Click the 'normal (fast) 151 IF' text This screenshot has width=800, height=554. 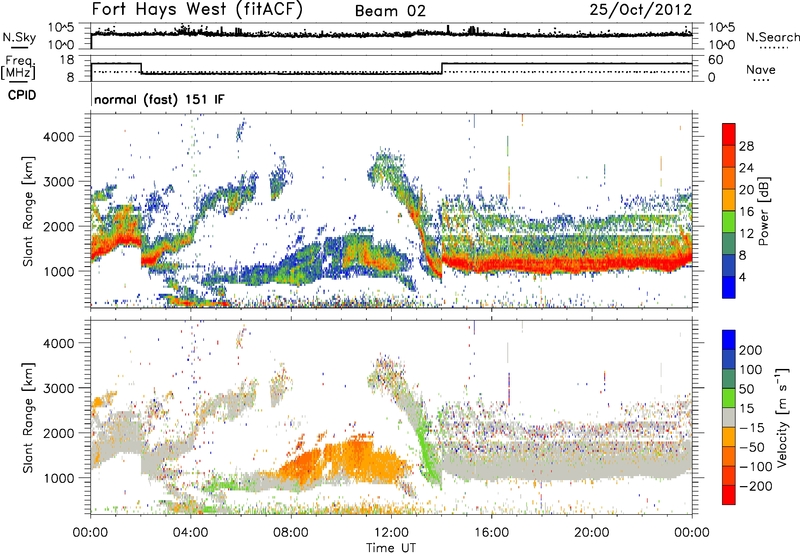[x=159, y=99]
